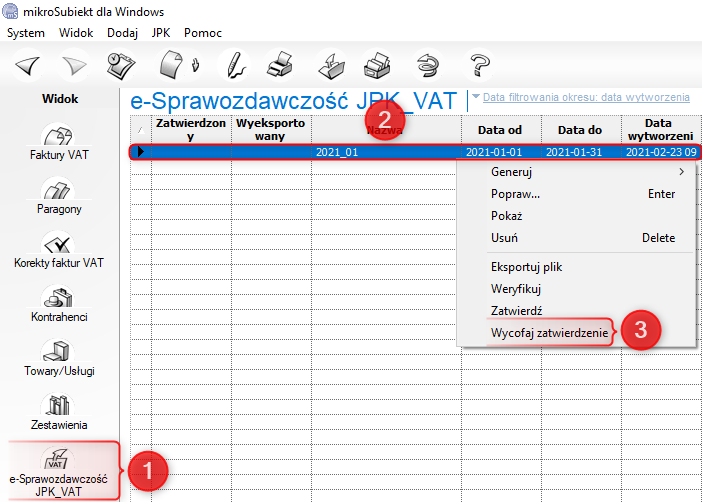Open the new document dropdown arrow

point(195,65)
